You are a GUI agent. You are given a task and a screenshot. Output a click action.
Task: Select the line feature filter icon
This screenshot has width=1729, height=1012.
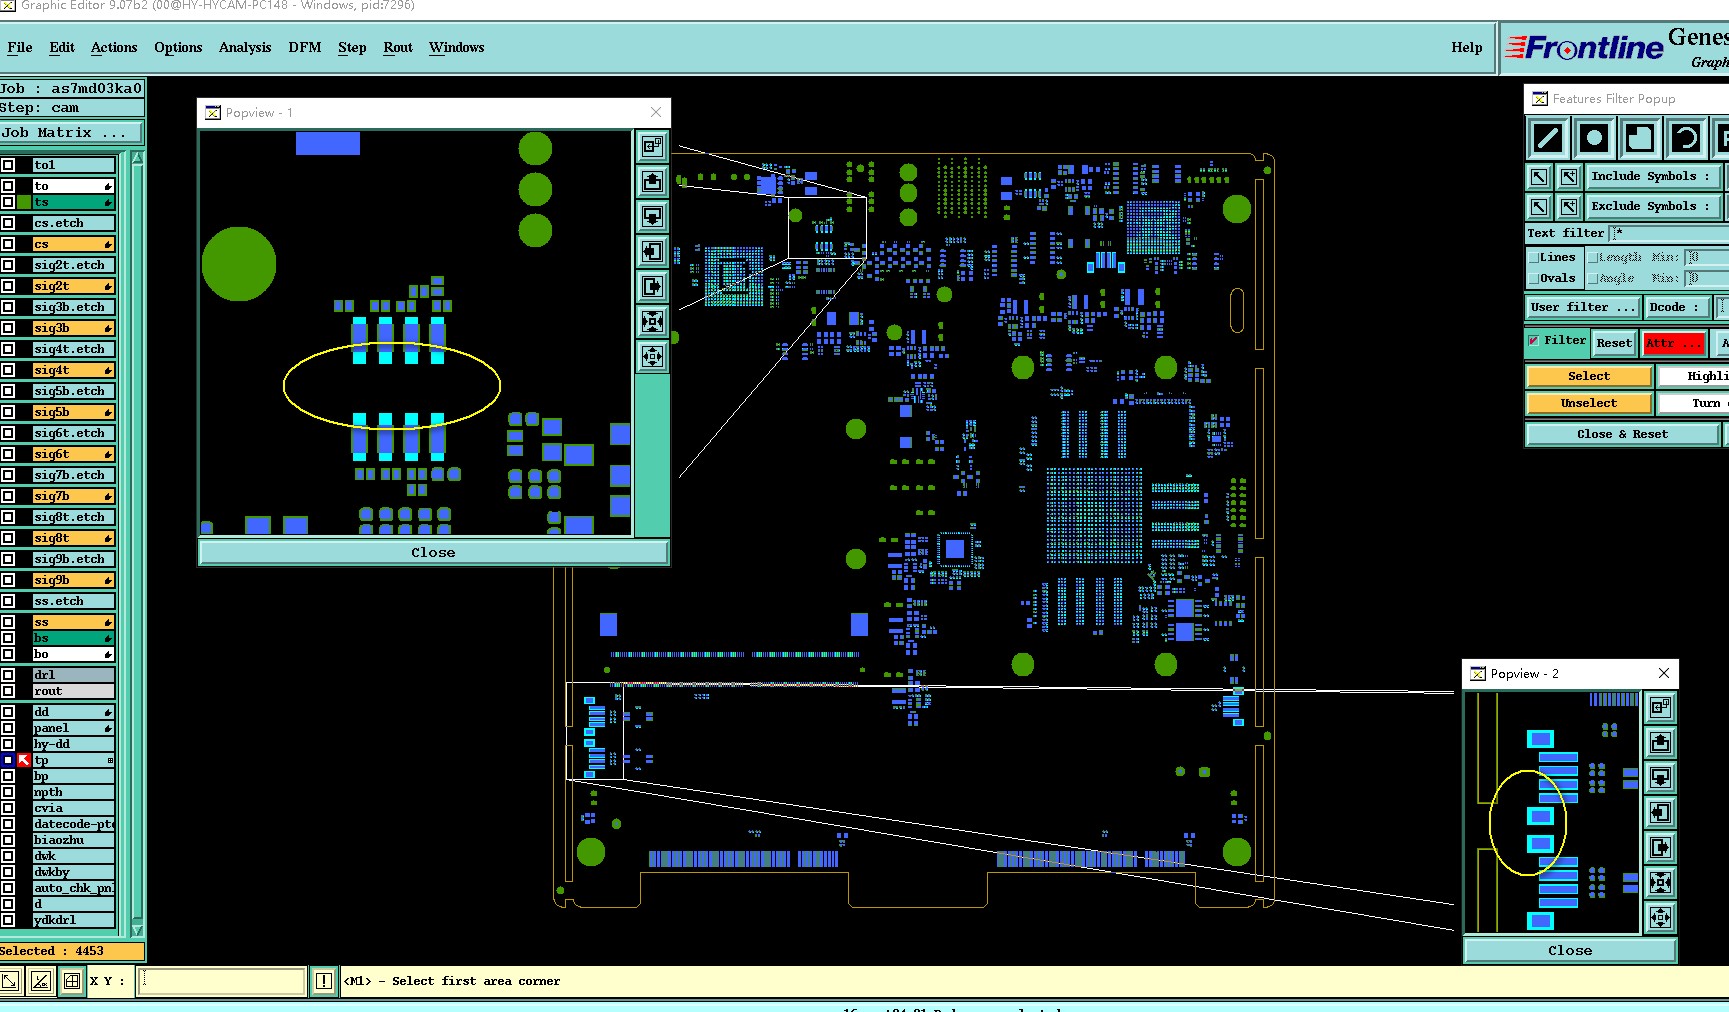tap(1548, 138)
